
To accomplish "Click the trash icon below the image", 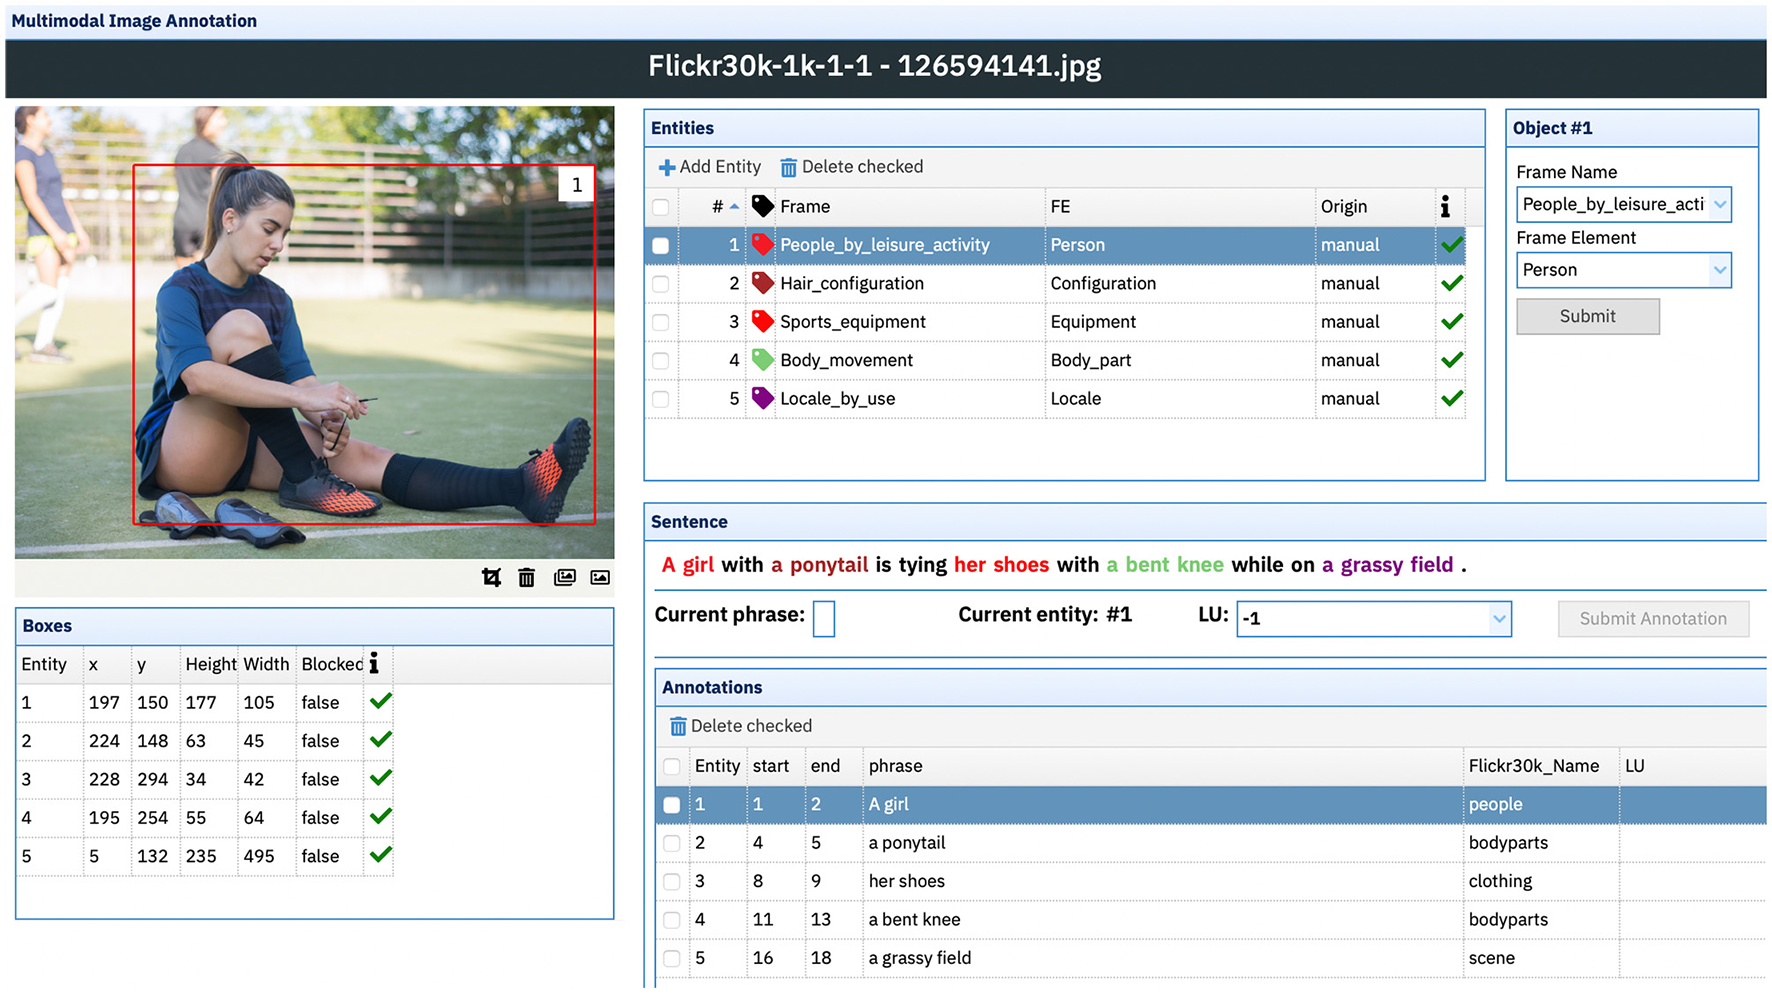I will tap(527, 577).
